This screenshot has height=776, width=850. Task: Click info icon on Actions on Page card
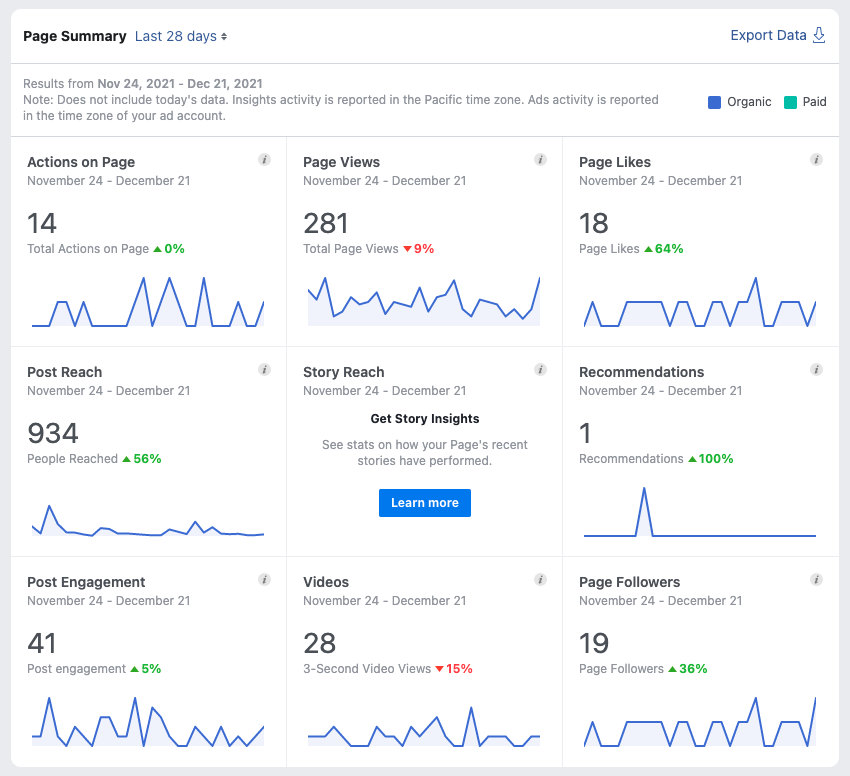(264, 159)
